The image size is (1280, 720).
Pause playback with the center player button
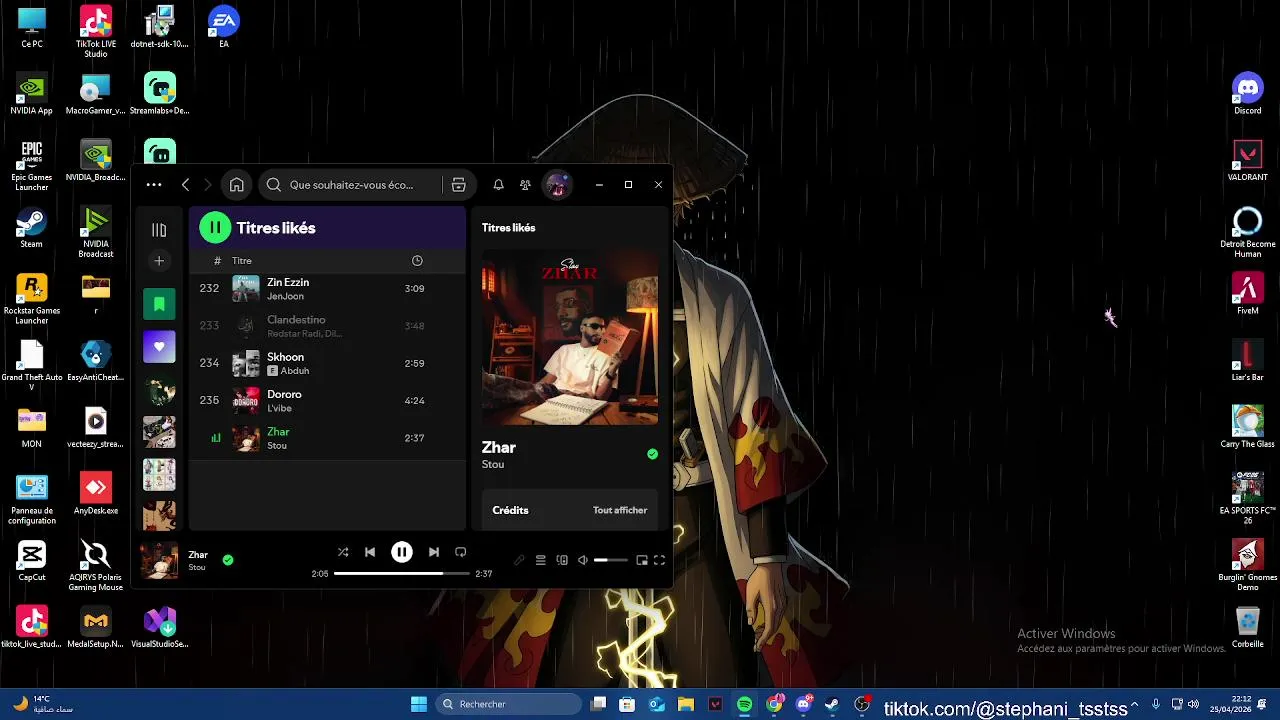point(402,552)
